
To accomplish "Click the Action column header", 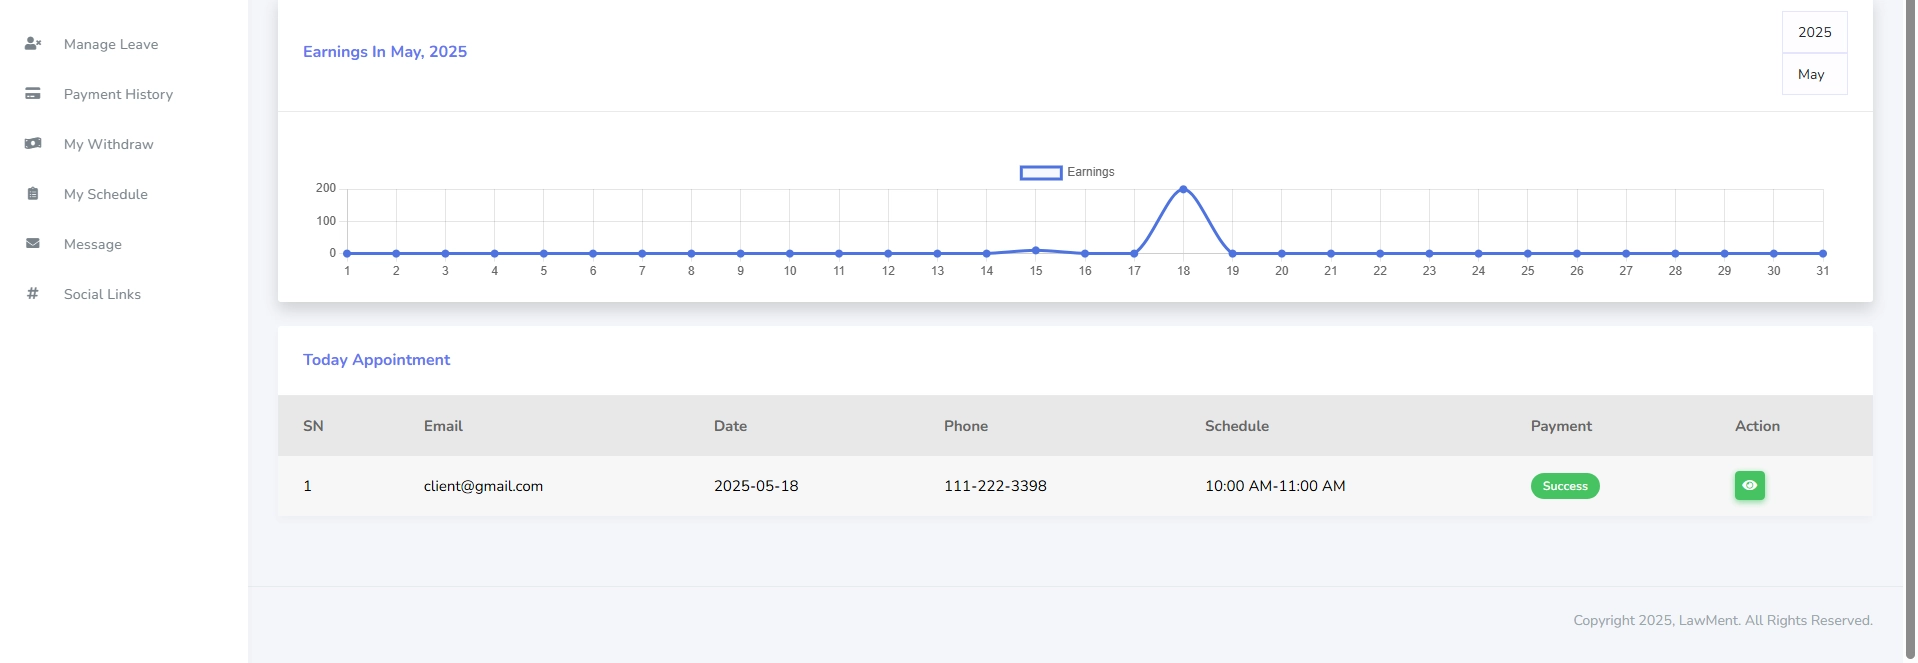I will tap(1757, 426).
